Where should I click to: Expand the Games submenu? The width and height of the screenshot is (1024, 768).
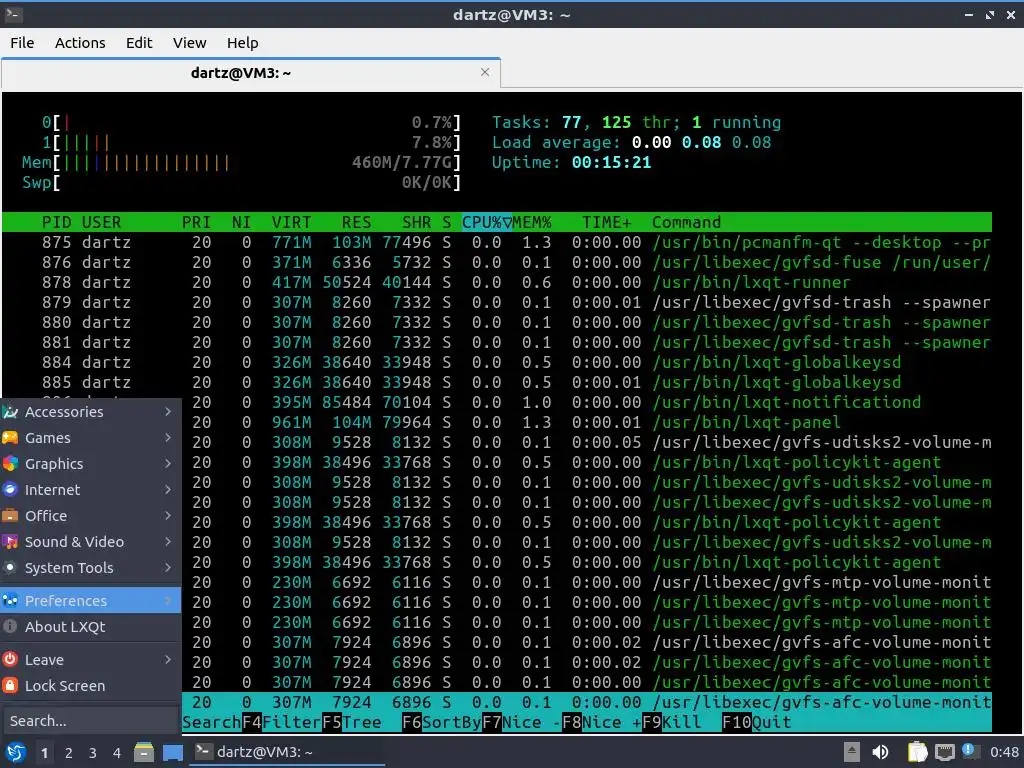(x=91, y=438)
